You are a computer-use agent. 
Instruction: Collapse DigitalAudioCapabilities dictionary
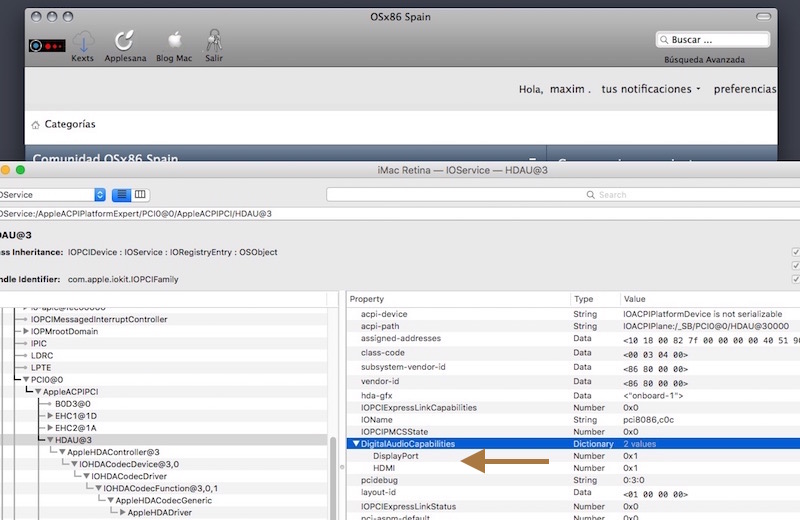click(x=356, y=444)
